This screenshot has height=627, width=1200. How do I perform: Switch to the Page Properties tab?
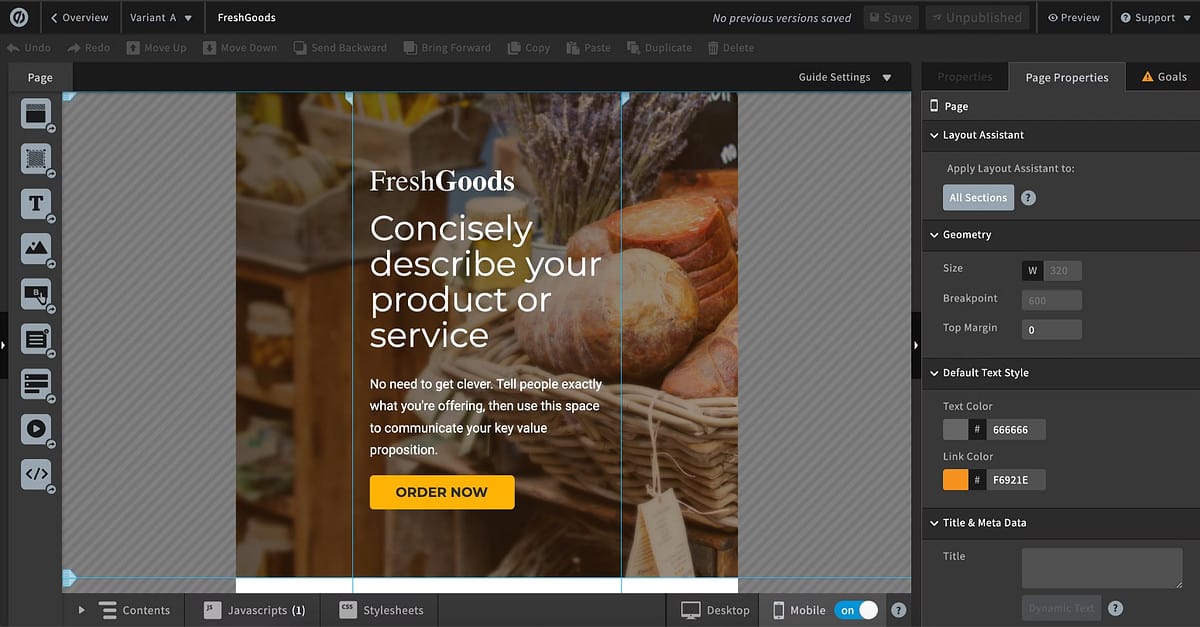(1067, 77)
